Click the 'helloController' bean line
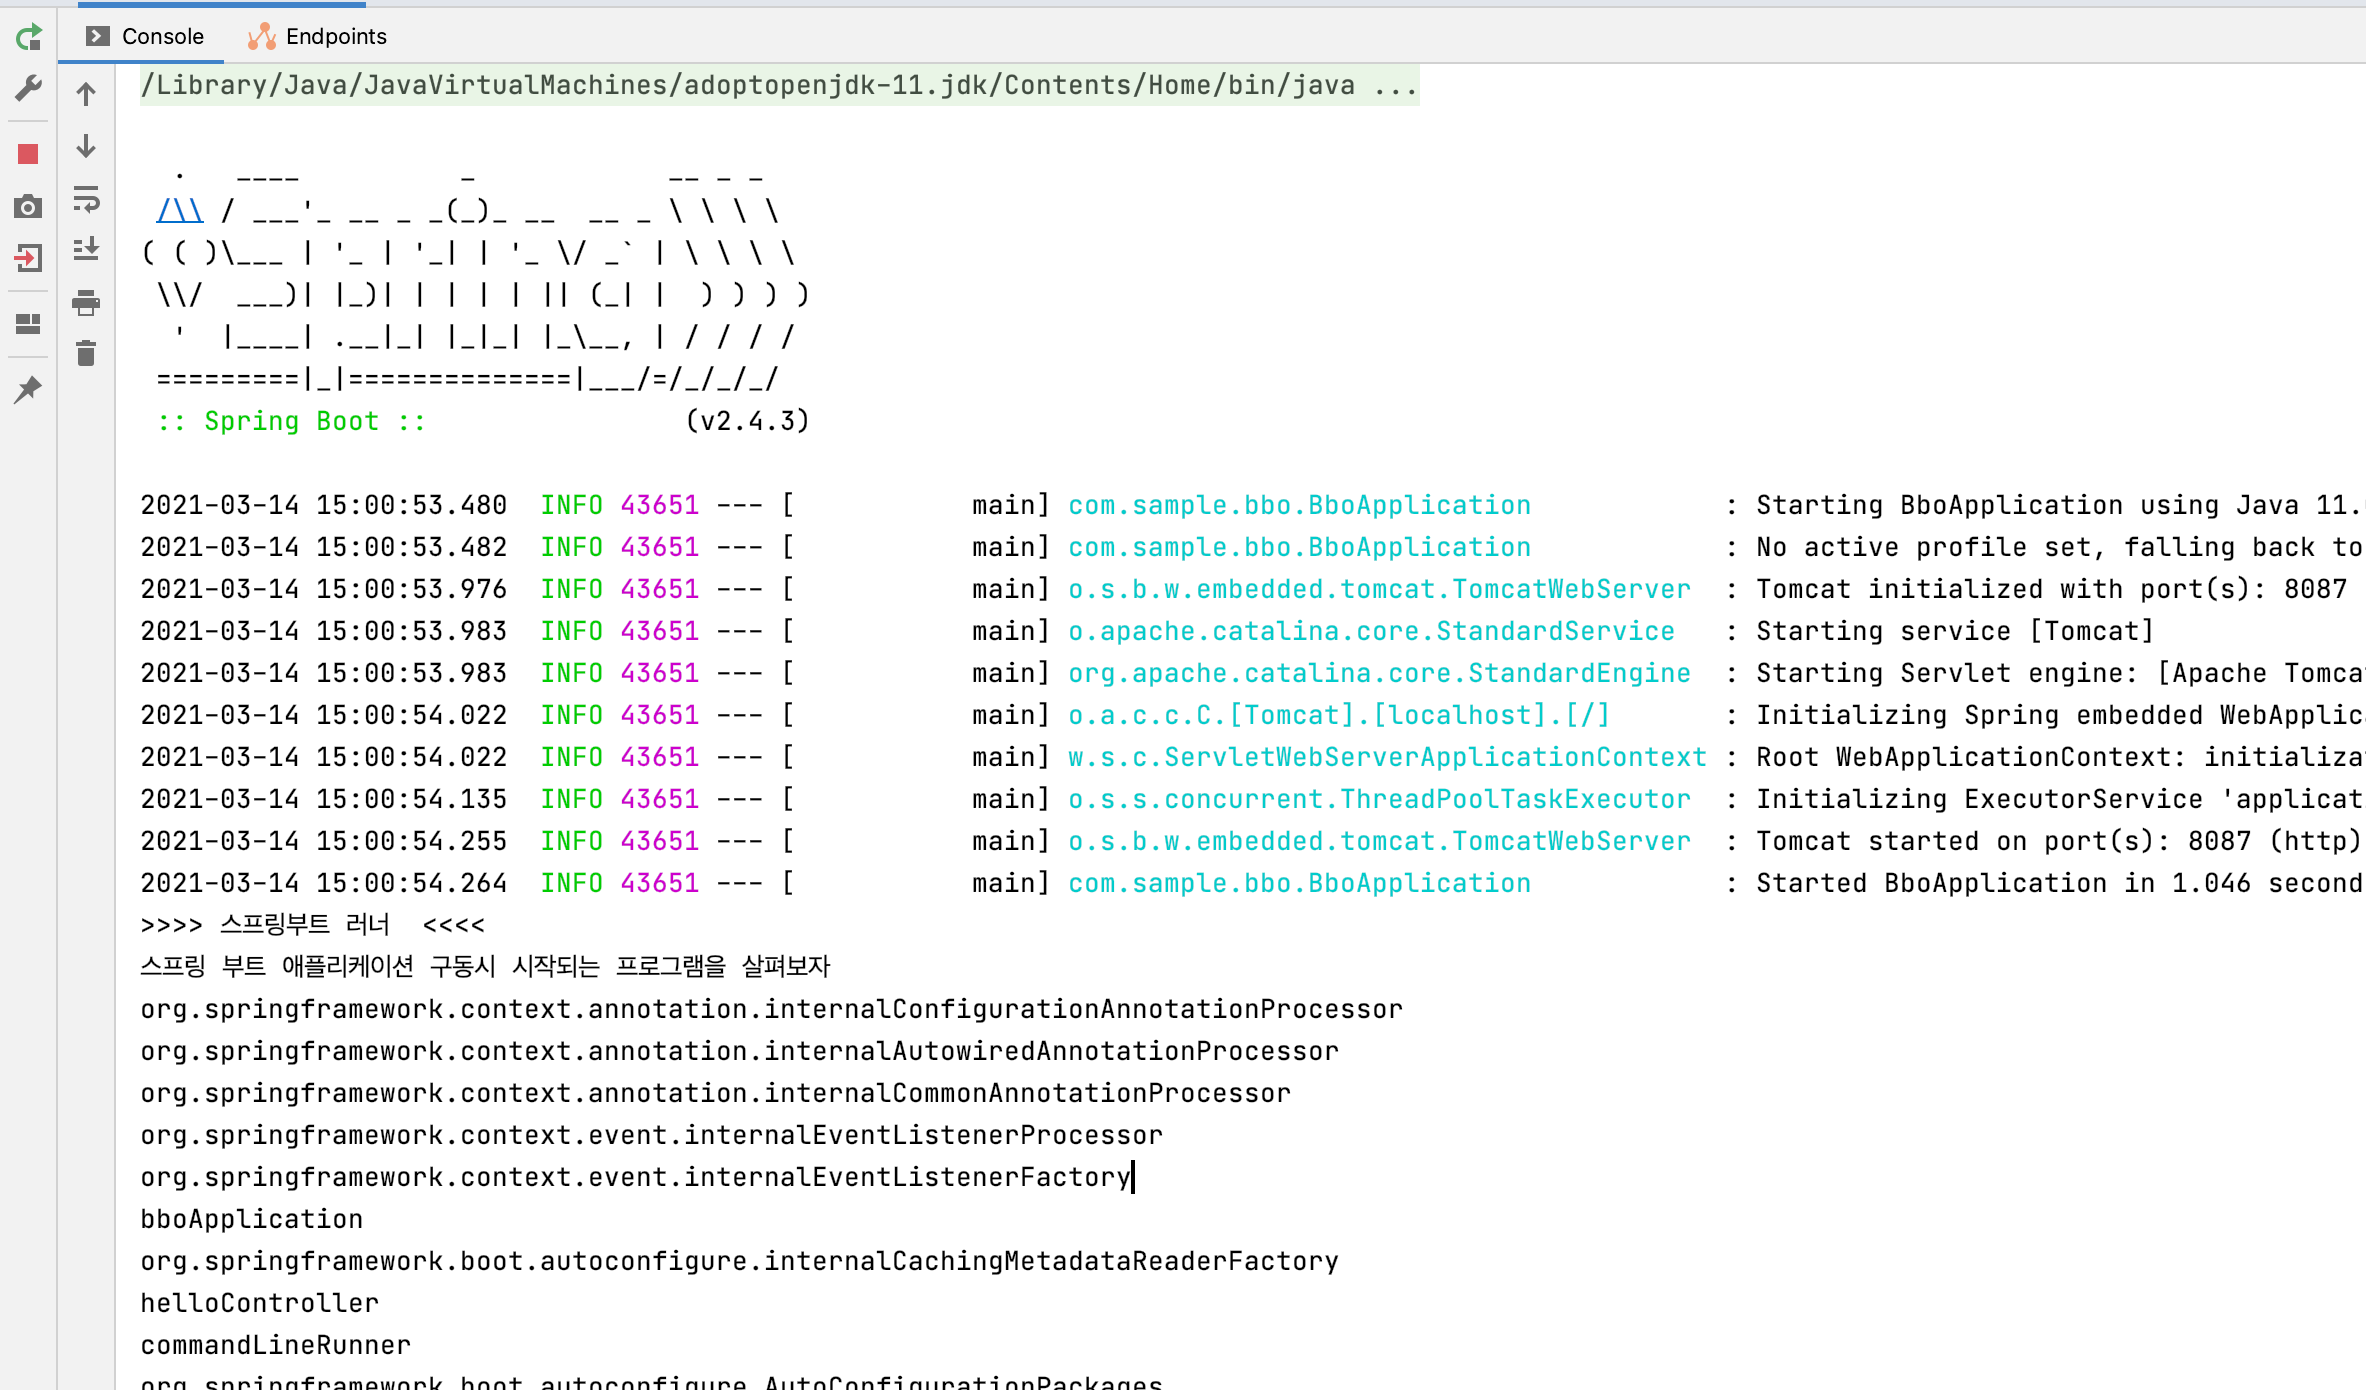This screenshot has height=1390, width=2366. point(260,1303)
